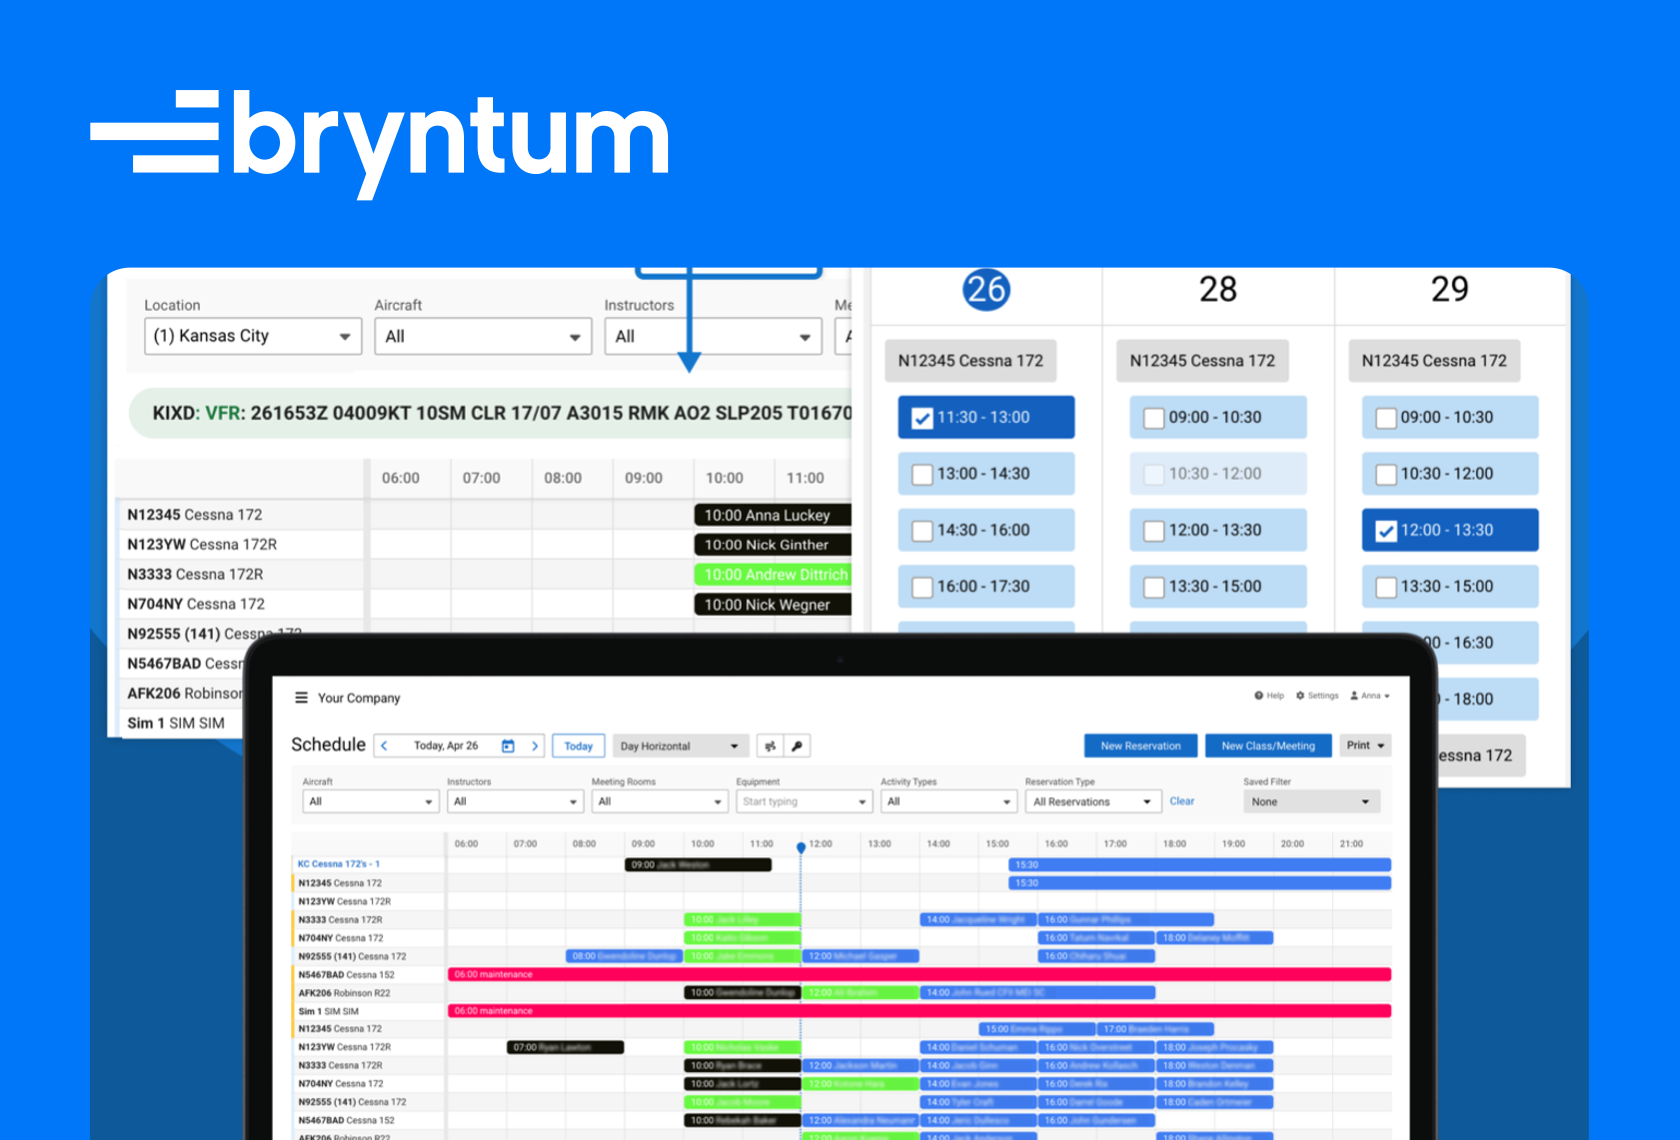Go to next day with right chevron
Image resolution: width=1680 pixels, height=1140 pixels.
pyautogui.click(x=535, y=746)
